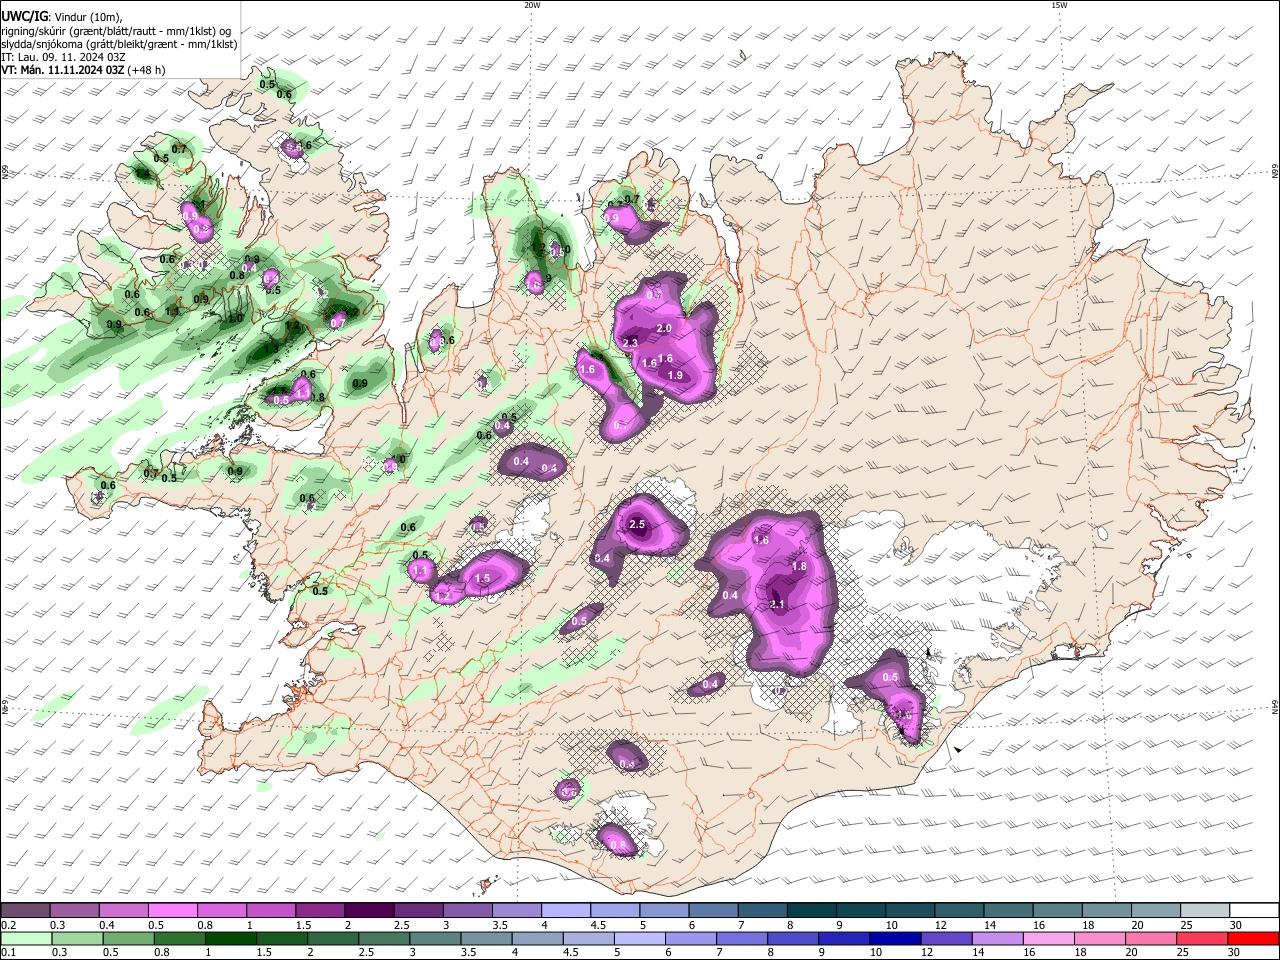
Task: Click the 0.1 label in the rain legend
Action: (x=7, y=953)
